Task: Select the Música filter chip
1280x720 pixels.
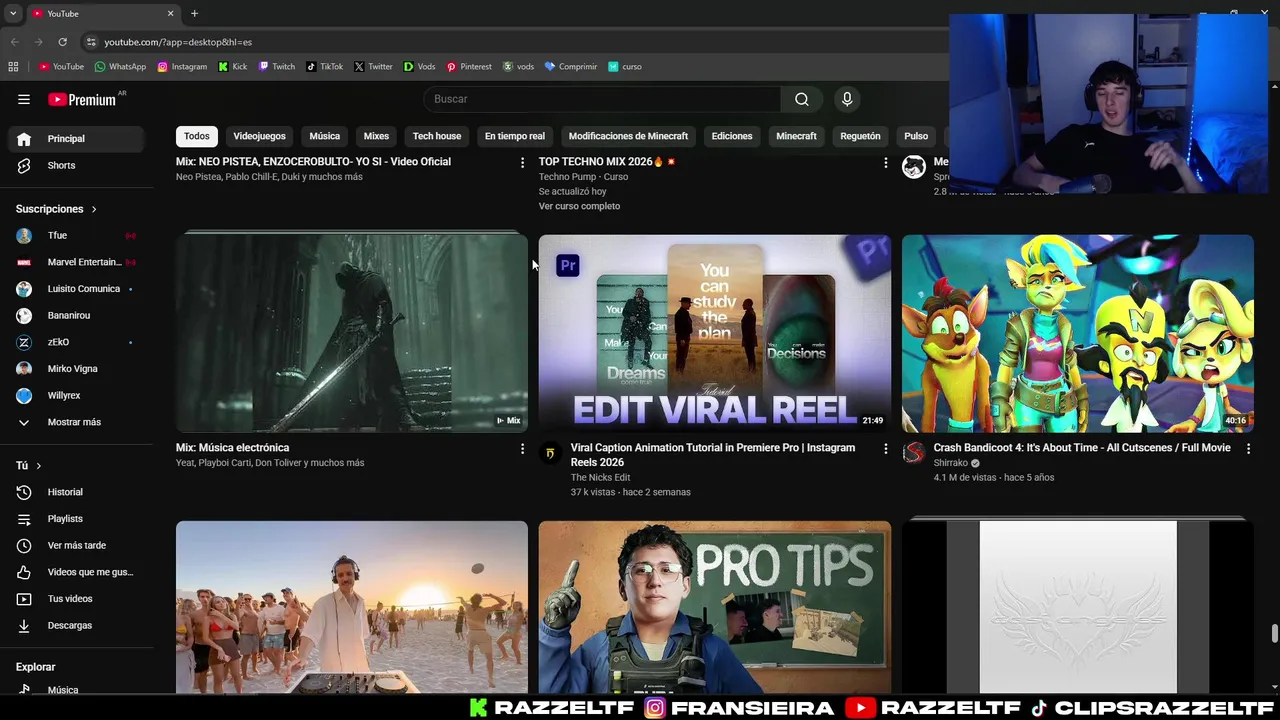Action: [x=324, y=136]
